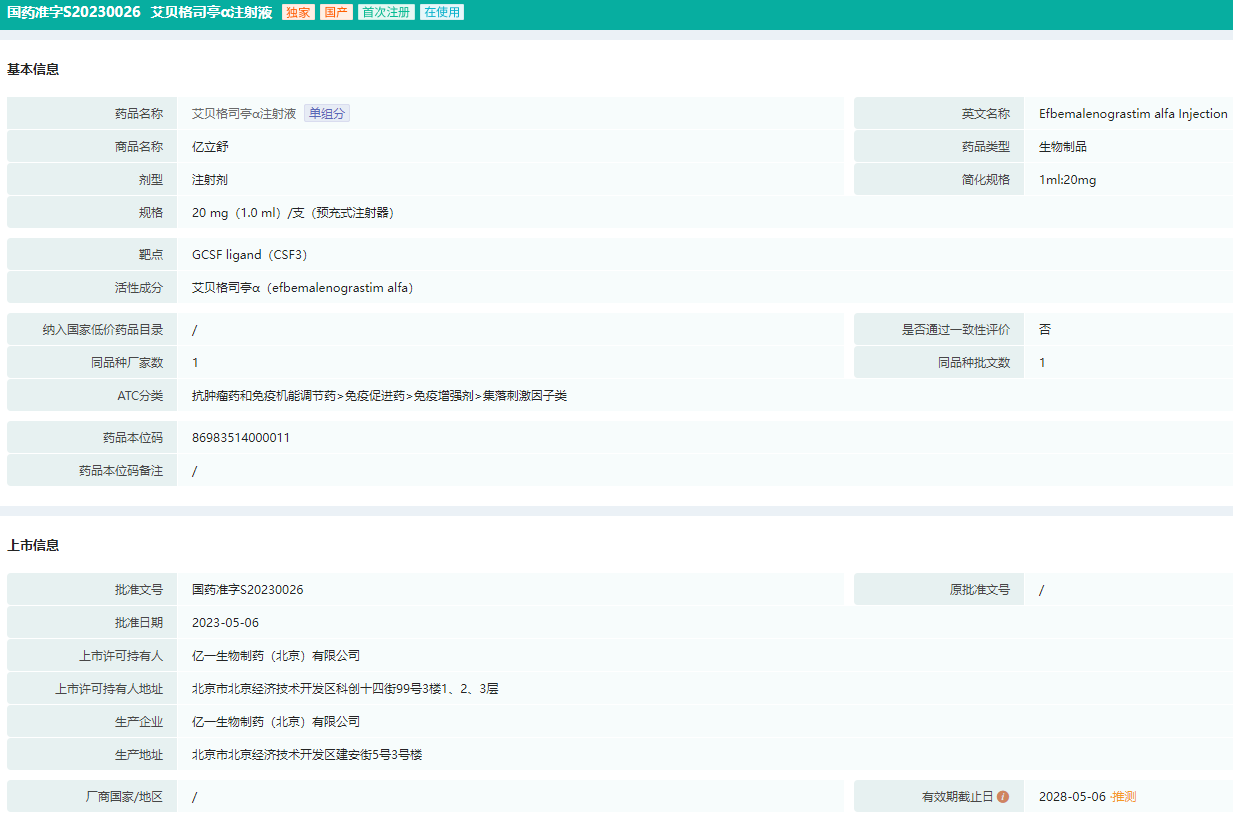Screen dimensions: 1233x814
Task: Click target value GCSF ligand（CSF3）
Action: click(250, 255)
